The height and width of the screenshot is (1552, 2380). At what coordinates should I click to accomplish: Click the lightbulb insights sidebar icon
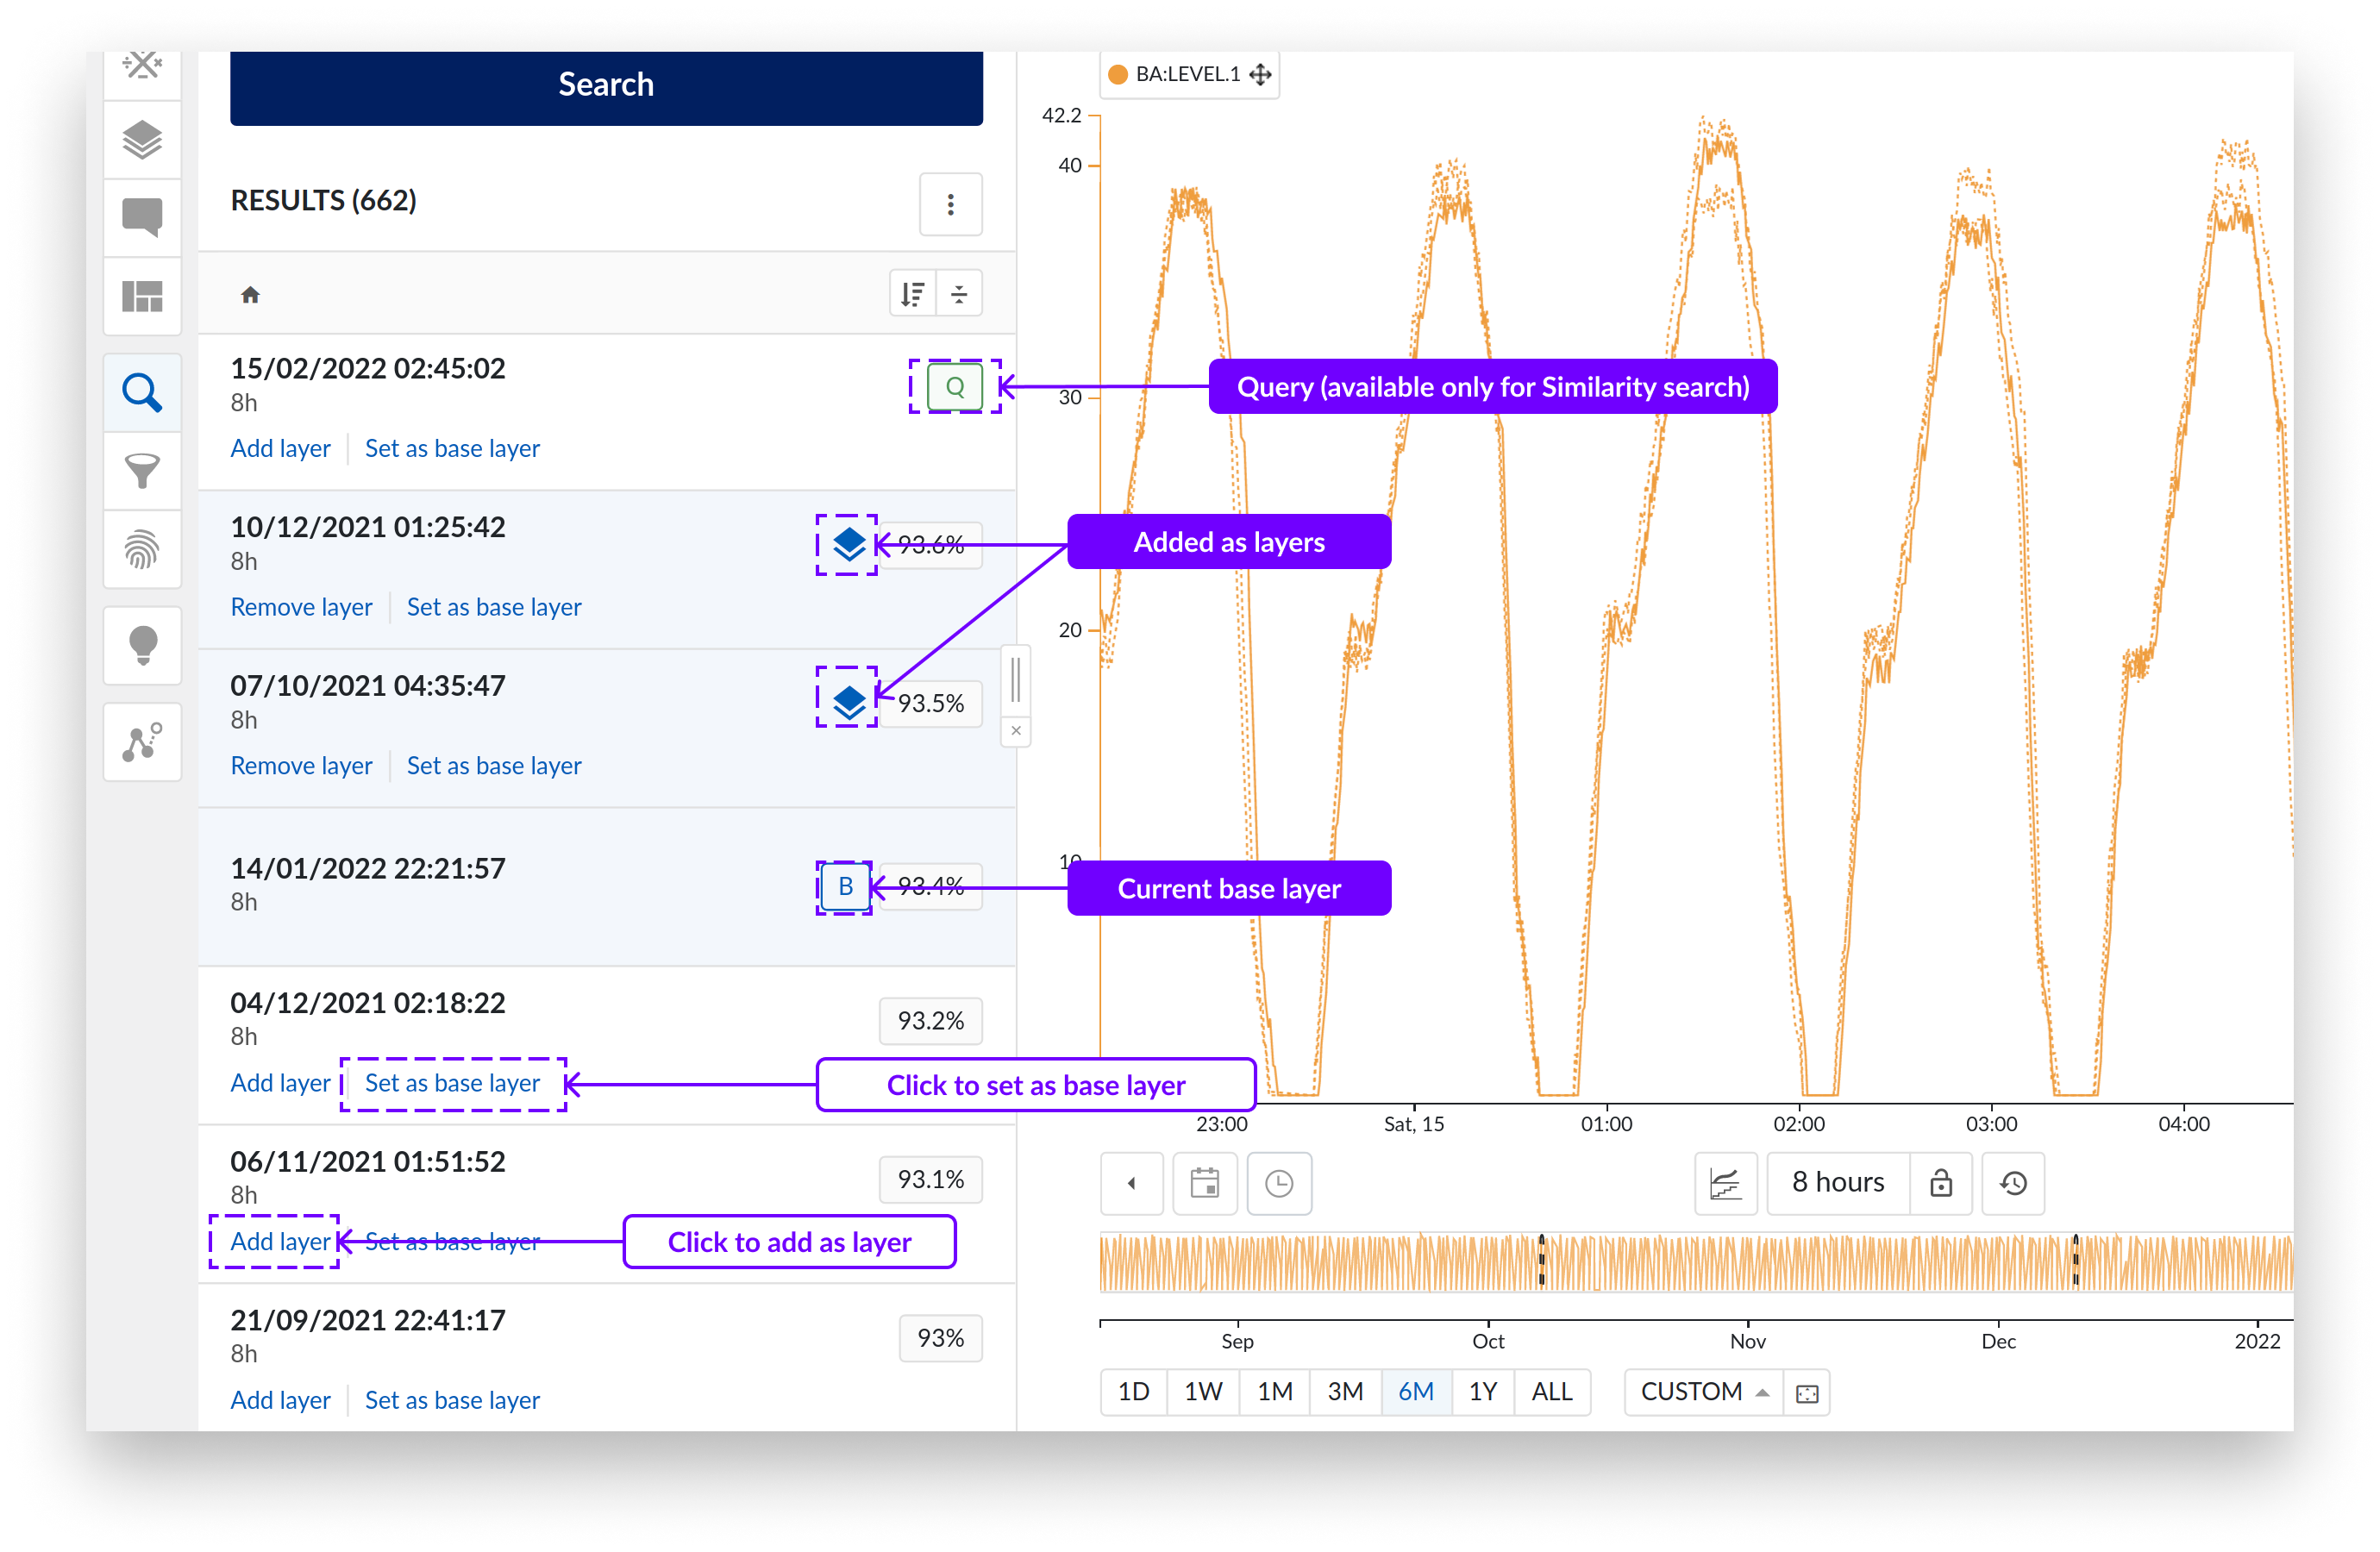pyautogui.click(x=142, y=645)
